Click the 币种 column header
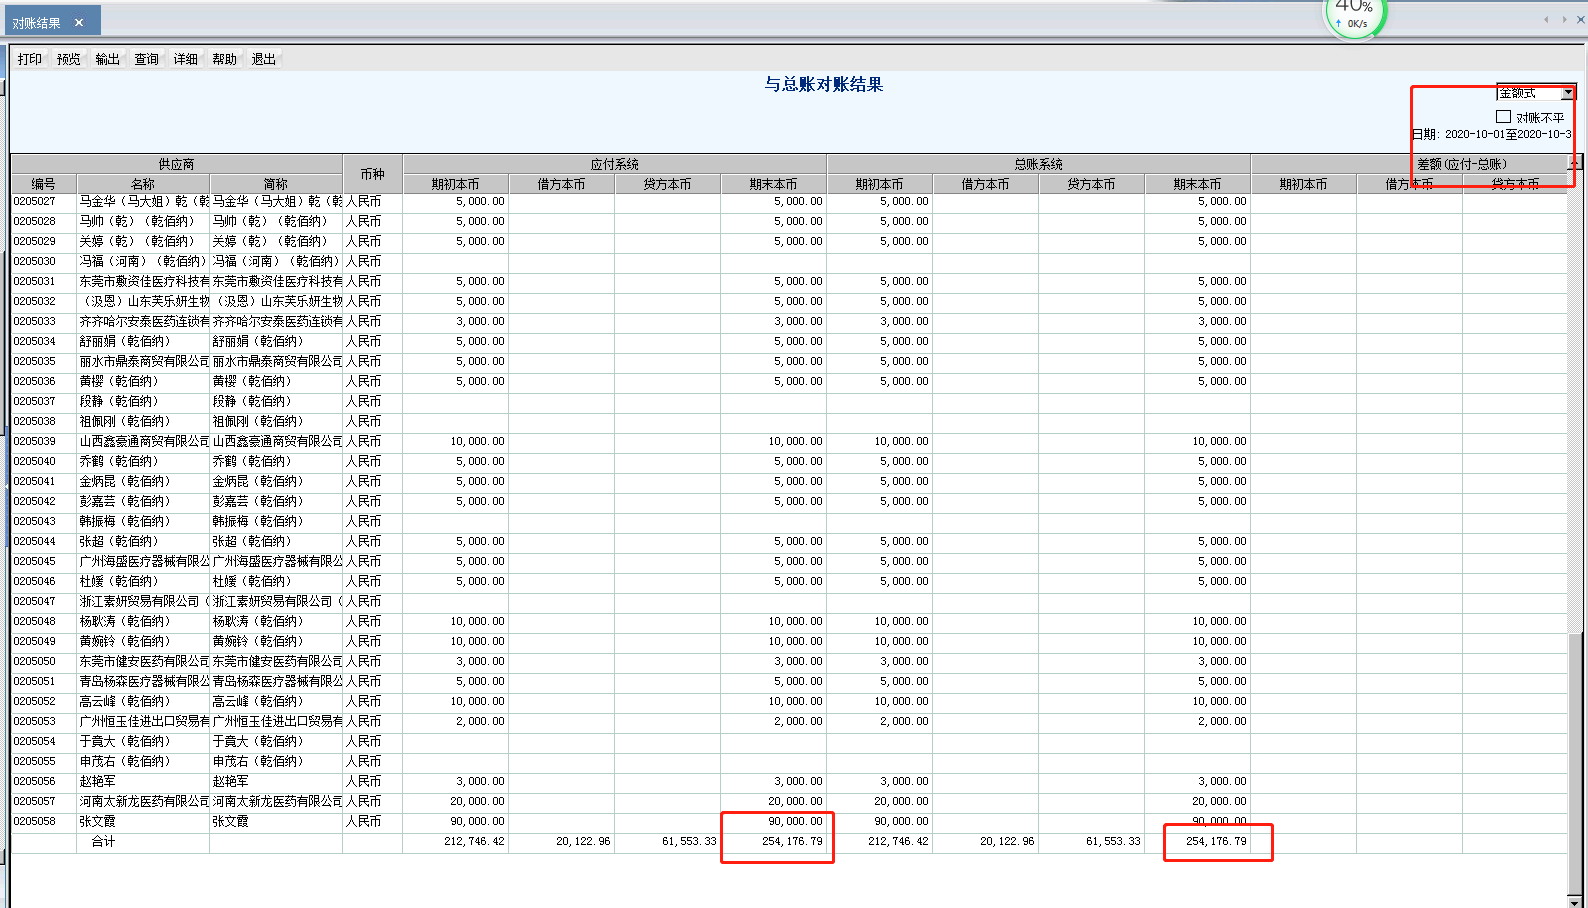Screen dimensions: 1588x908 click(372, 174)
